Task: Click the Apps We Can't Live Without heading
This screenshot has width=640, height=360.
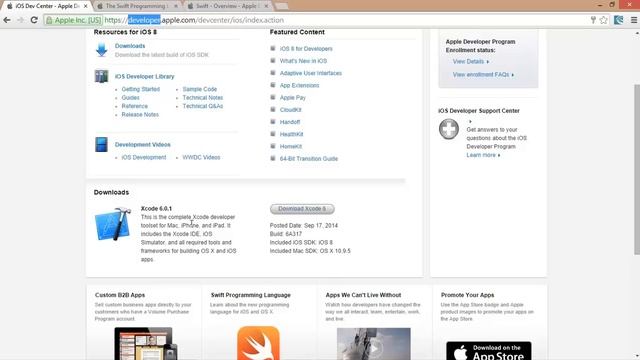Action: (x=363, y=295)
